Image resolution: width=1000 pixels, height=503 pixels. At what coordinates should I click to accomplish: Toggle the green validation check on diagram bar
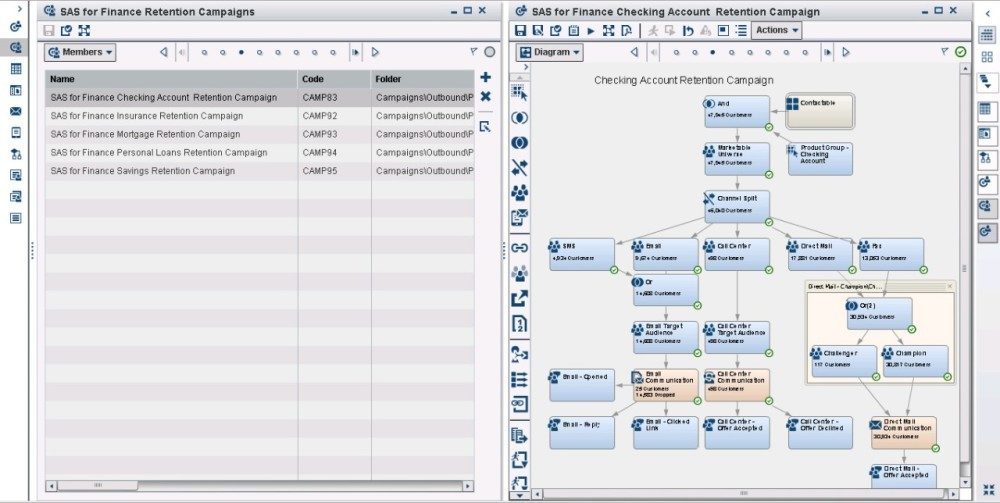tap(961, 52)
